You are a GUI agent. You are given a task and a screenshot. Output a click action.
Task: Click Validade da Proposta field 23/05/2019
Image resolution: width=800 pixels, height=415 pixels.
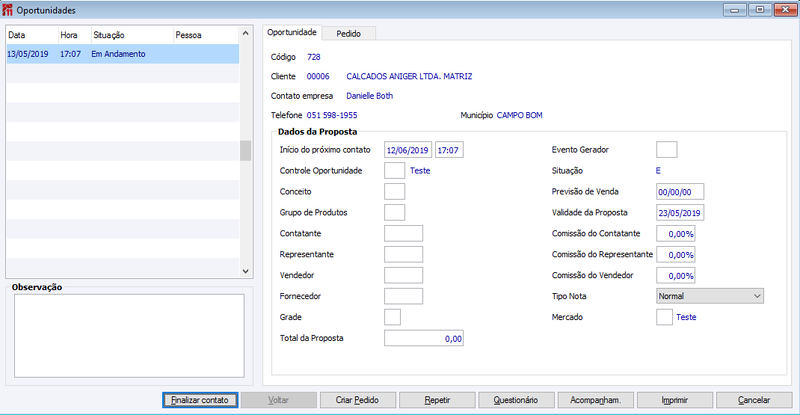pos(680,213)
